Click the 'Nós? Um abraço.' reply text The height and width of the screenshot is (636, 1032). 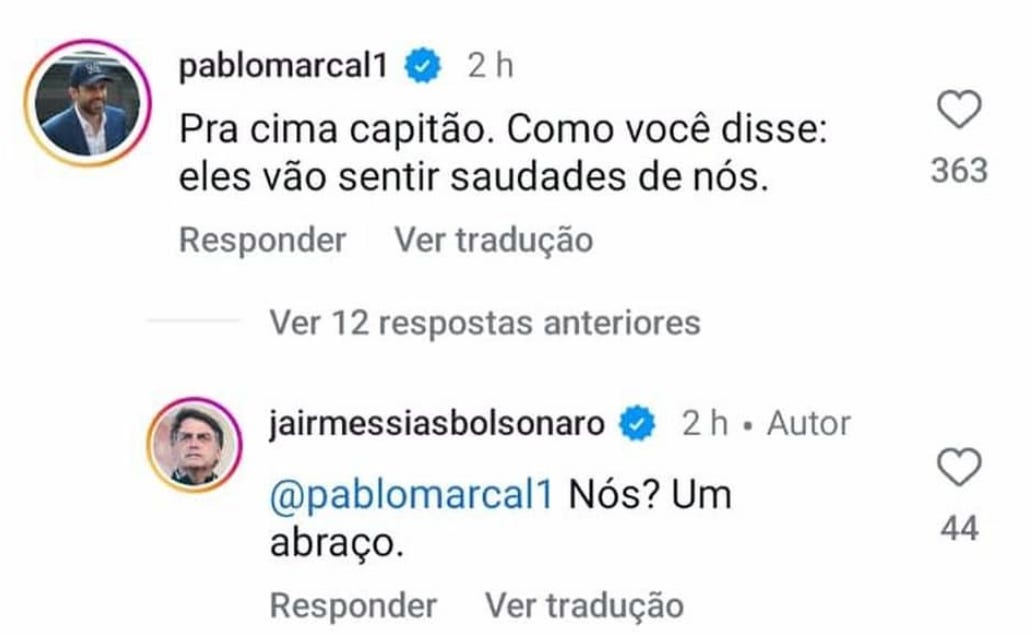[501, 519]
